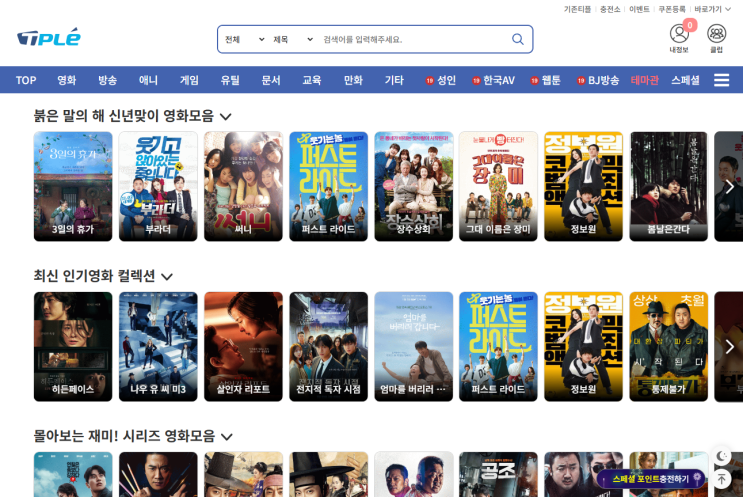Screen dimensions: 743x497
Task: Click the search magnifier icon
Action: tap(518, 39)
